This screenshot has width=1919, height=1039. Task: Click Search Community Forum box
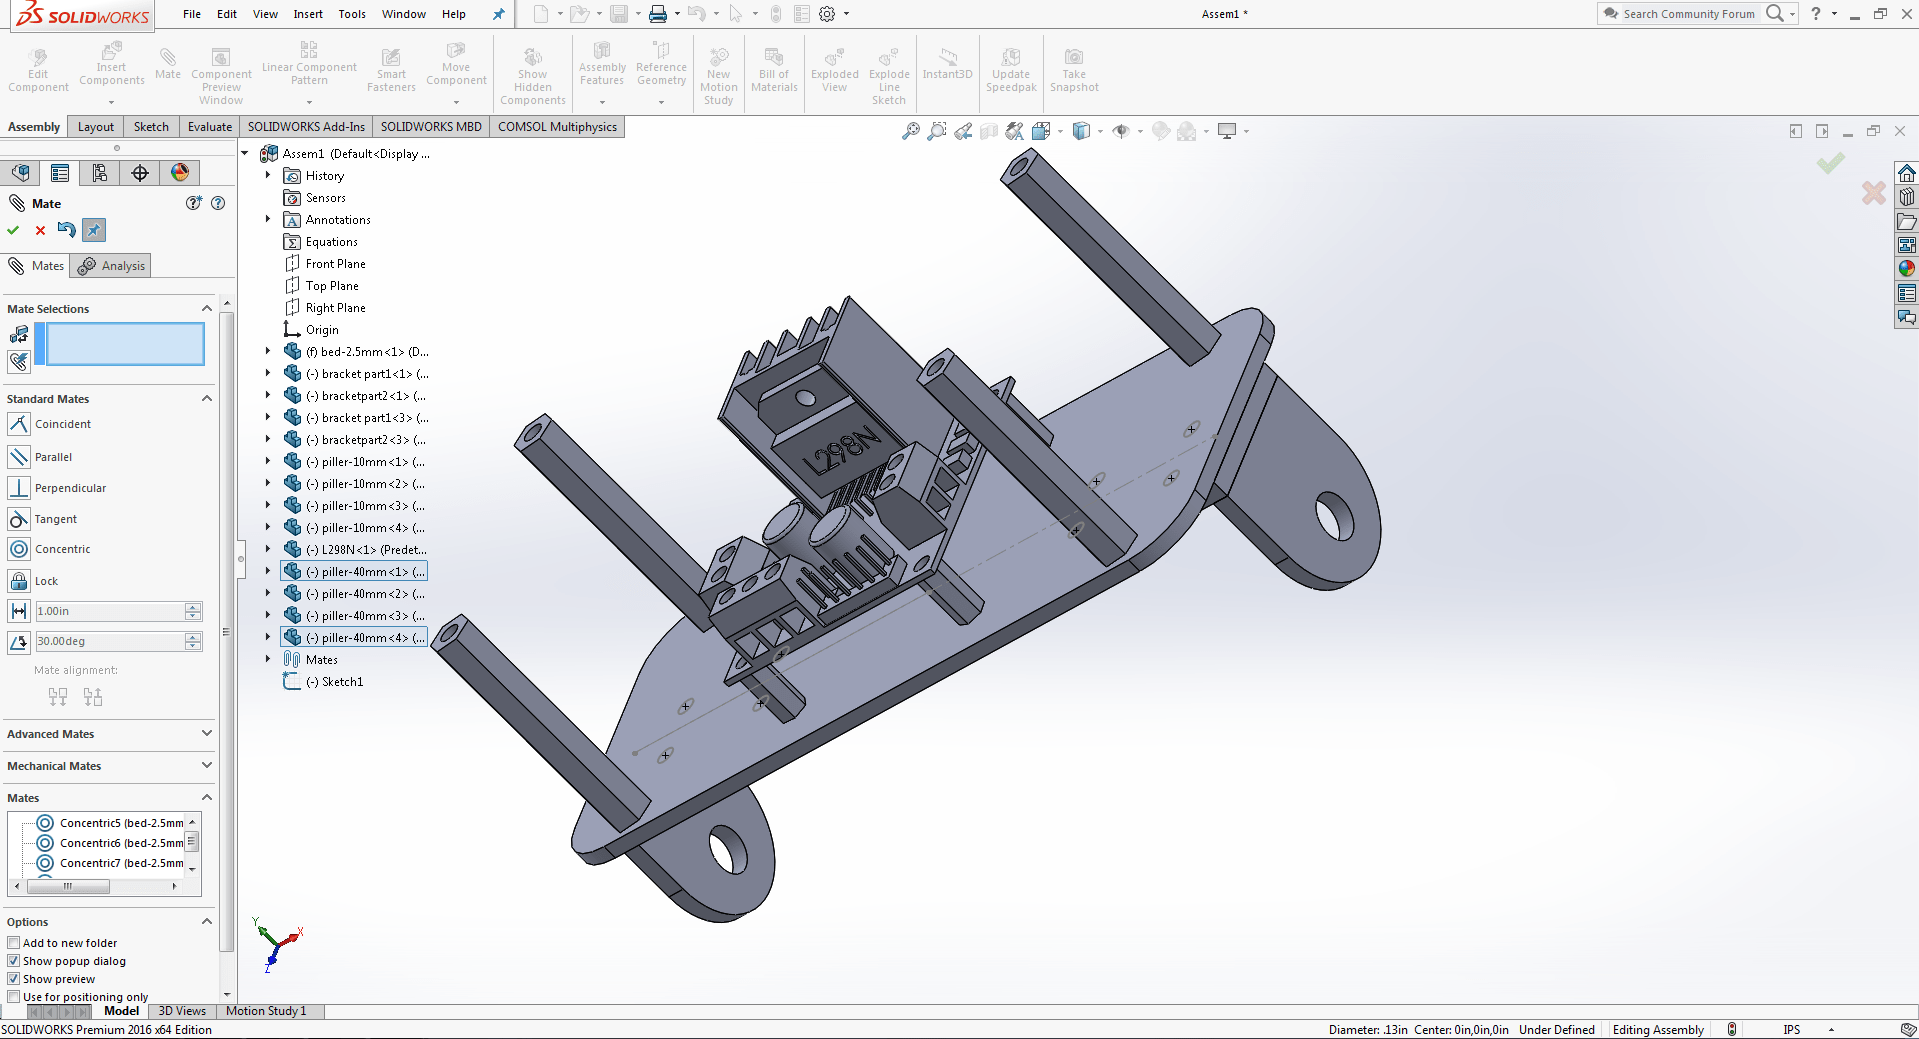pyautogui.click(x=1688, y=14)
